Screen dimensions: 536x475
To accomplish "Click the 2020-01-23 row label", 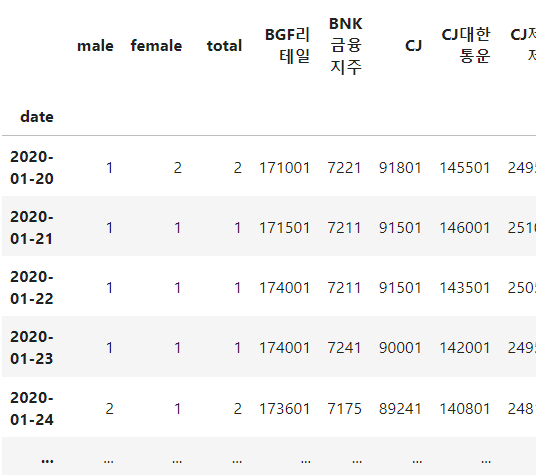I will [32, 348].
